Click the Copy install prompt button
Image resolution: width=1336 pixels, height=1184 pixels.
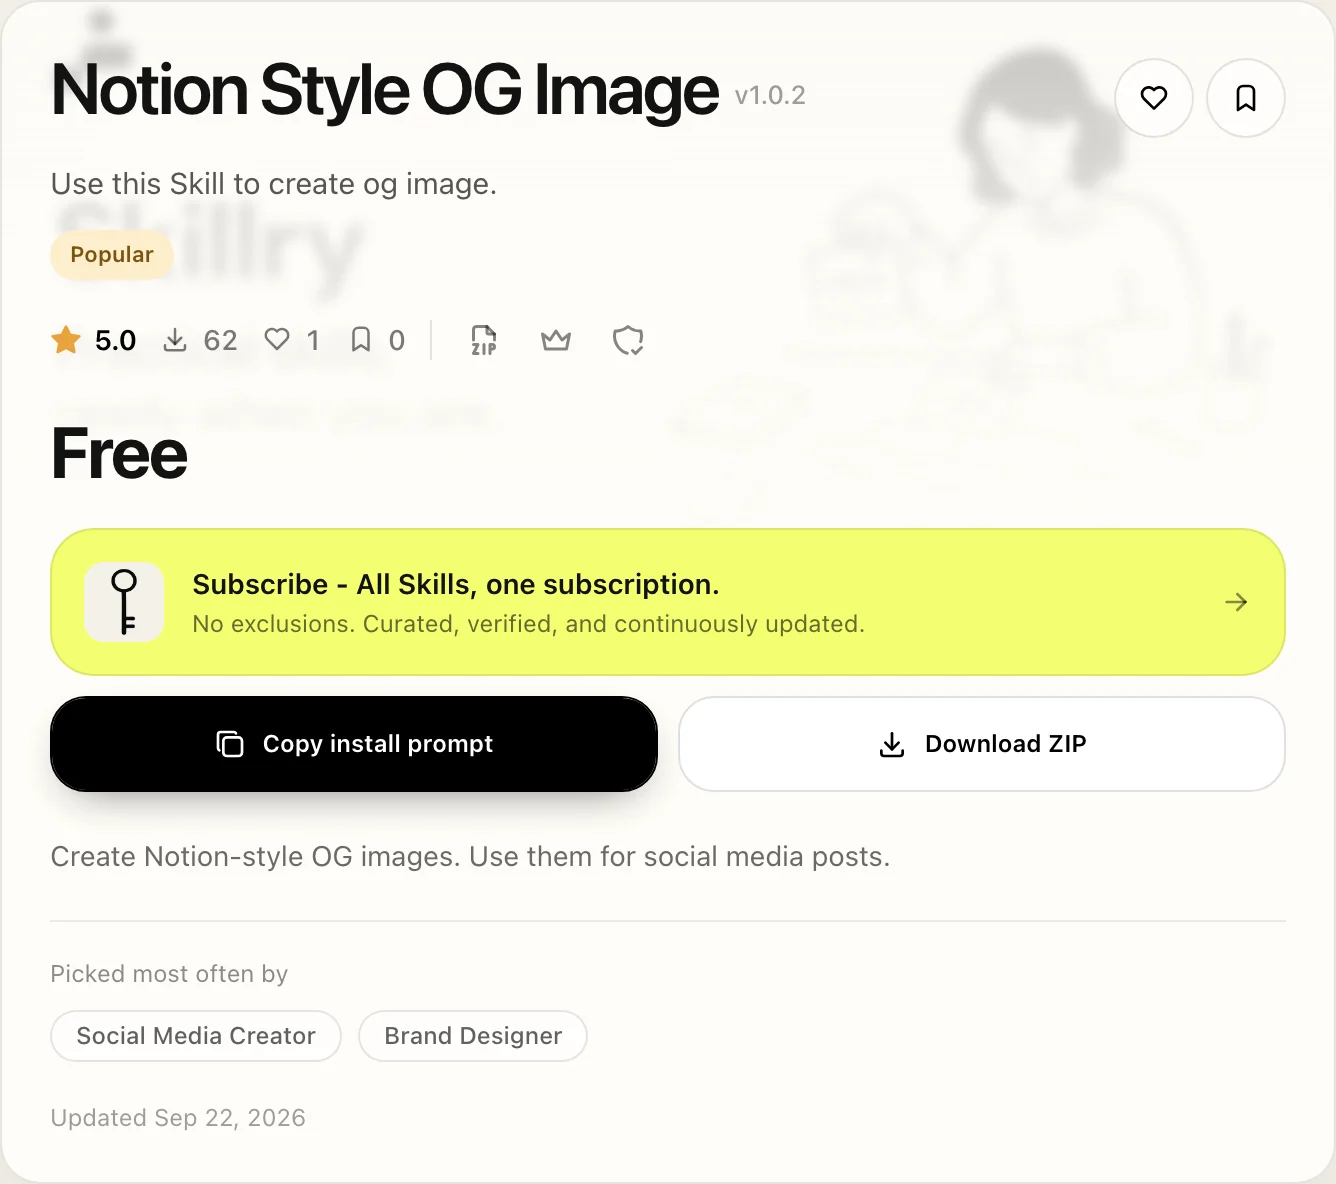point(354,744)
